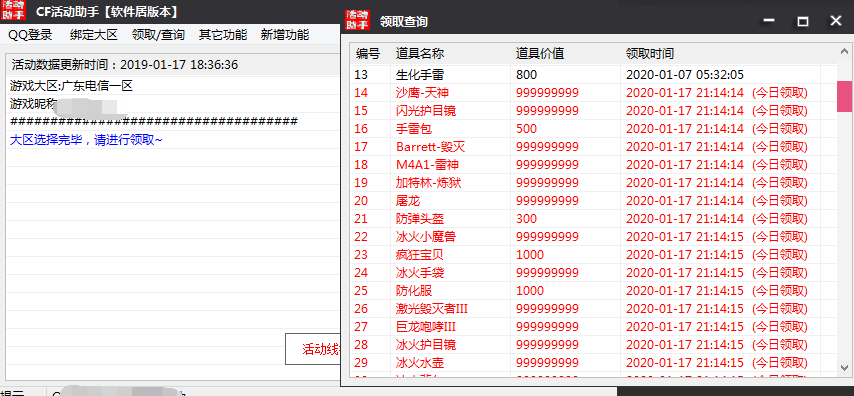The image size is (854, 396).
Task: Click 活动数据更新时间 line in main window
Action: pyautogui.click(x=125, y=65)
